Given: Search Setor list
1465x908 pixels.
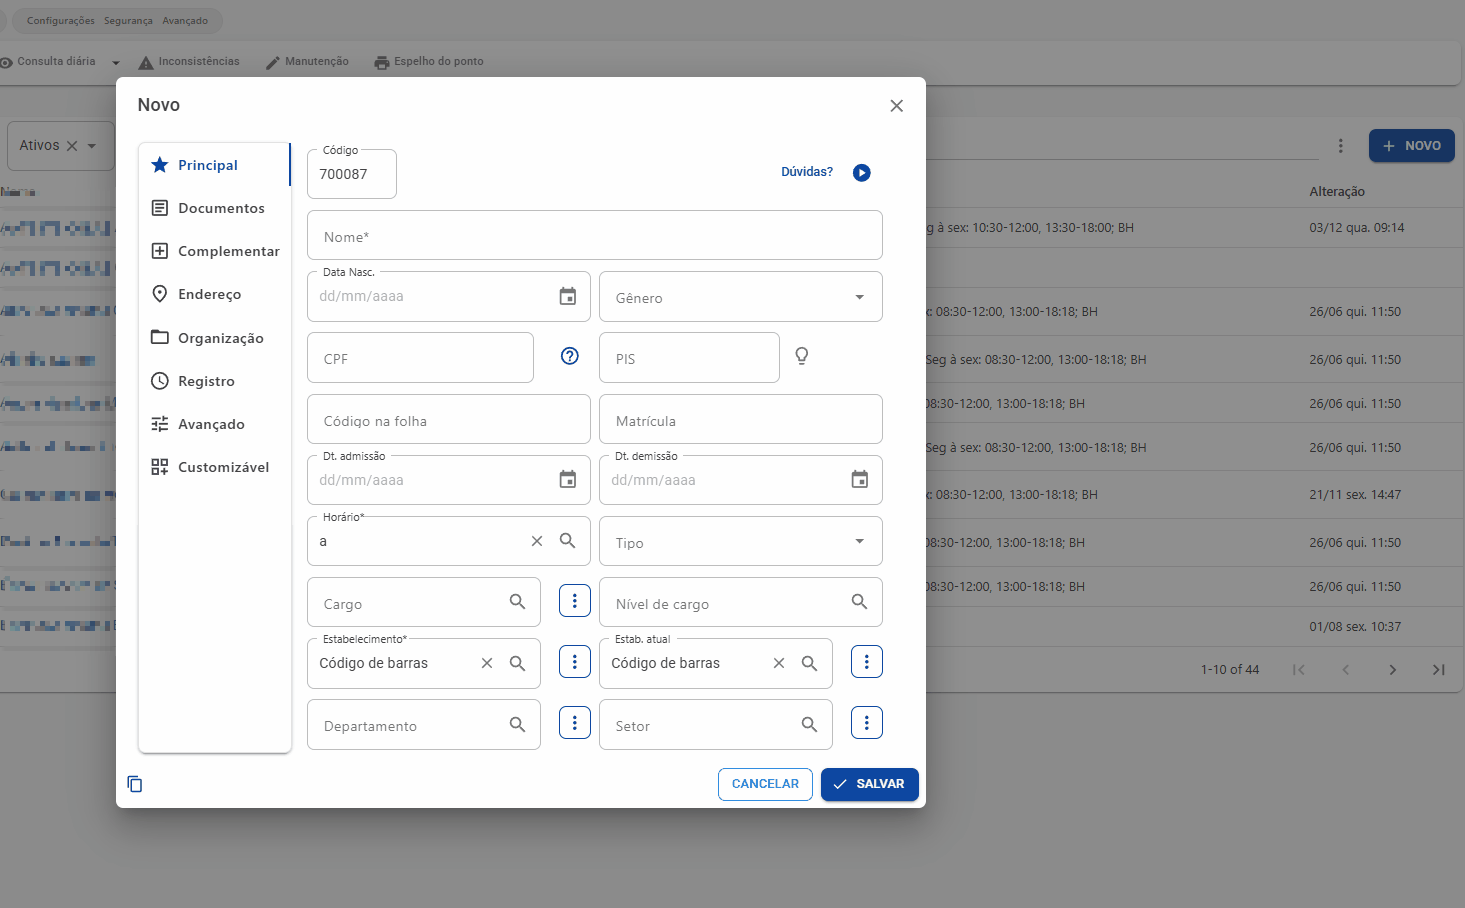Looking at the screenshot, I should 809,724.
